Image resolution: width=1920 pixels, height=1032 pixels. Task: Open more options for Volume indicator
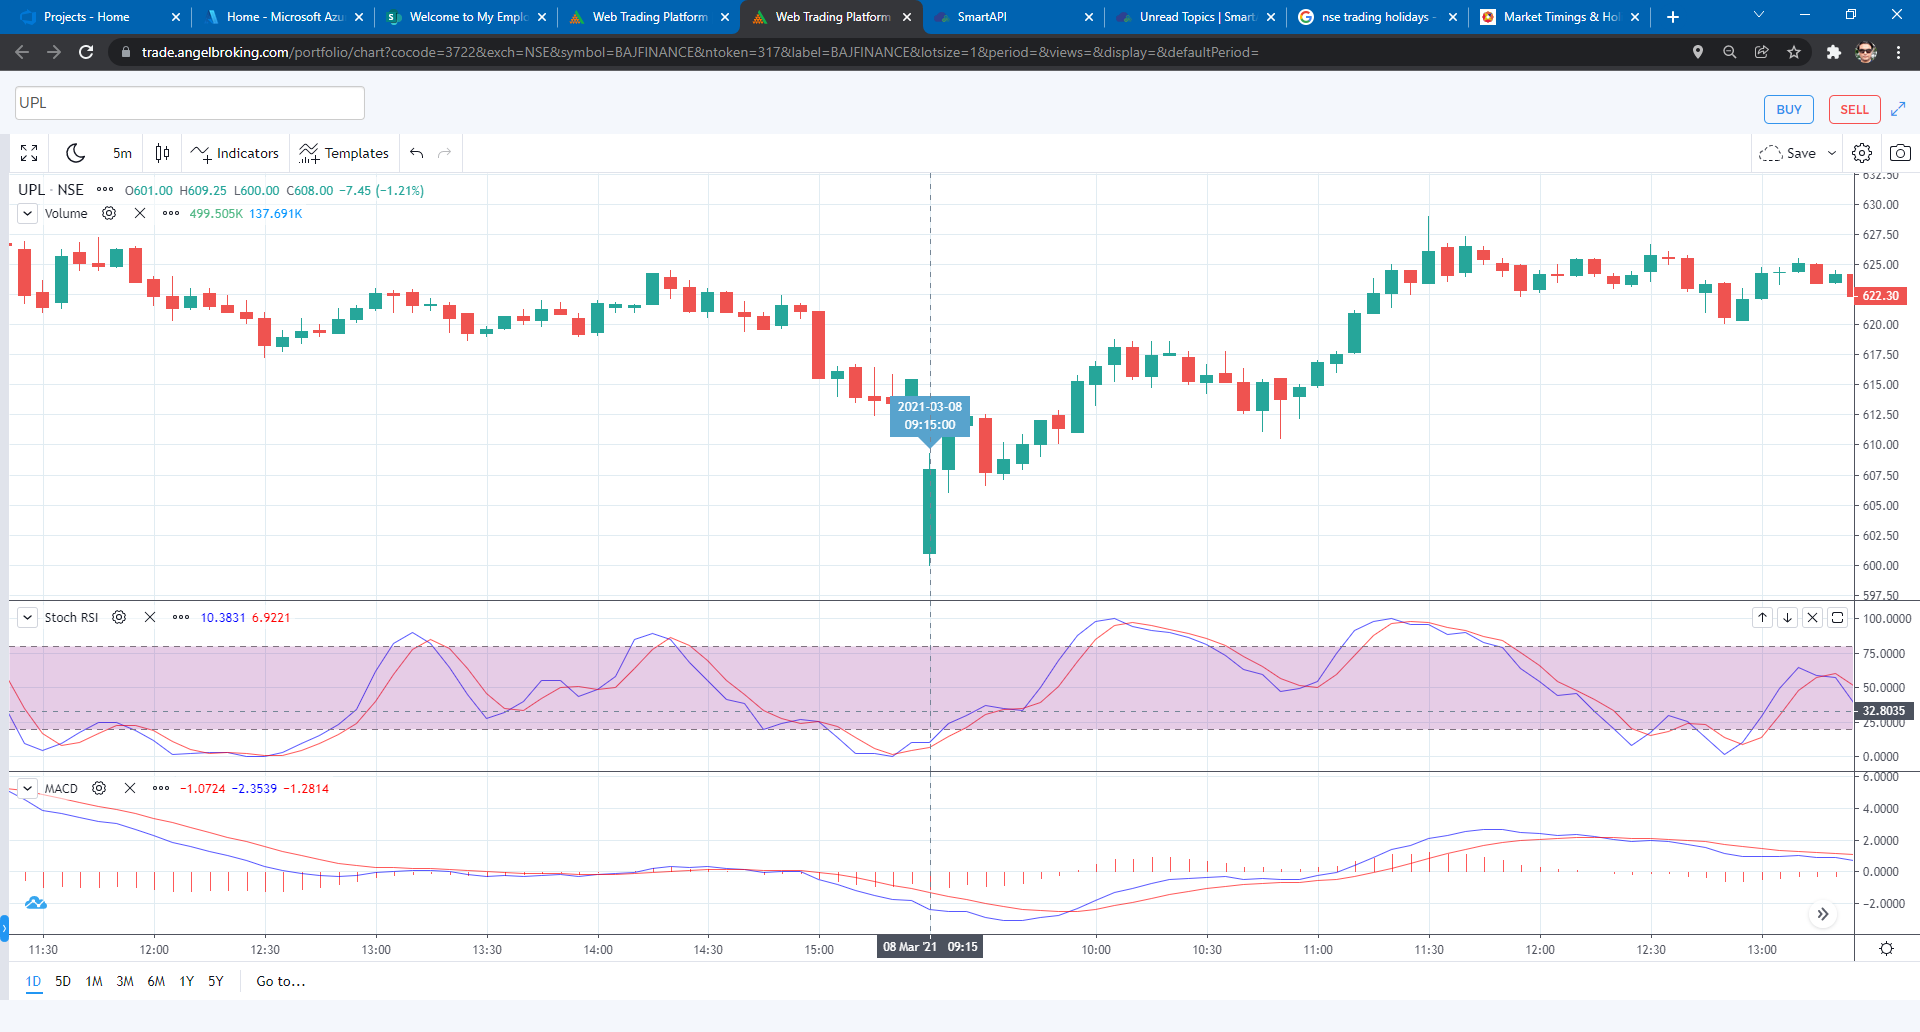(171, 213)
